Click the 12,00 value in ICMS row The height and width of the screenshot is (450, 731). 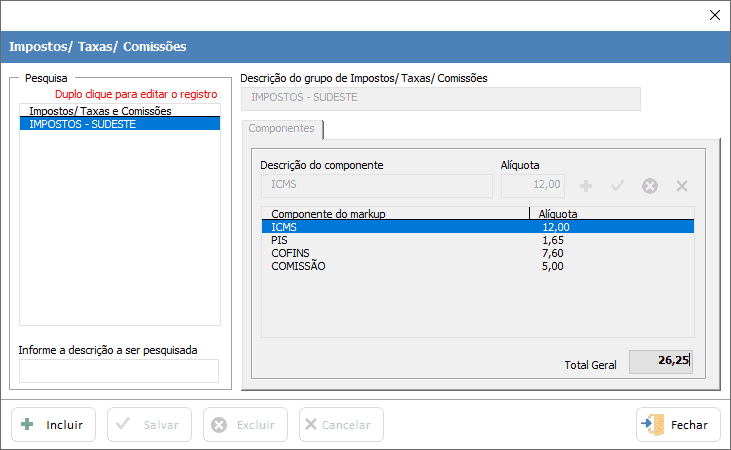click(x=556, y=227)
